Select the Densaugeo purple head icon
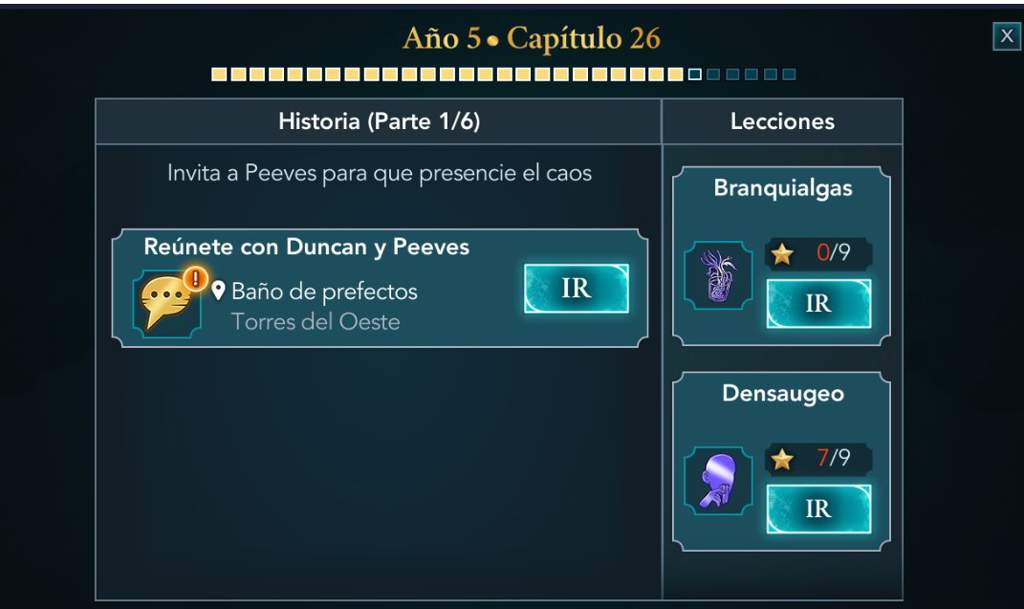 [718, 481]
